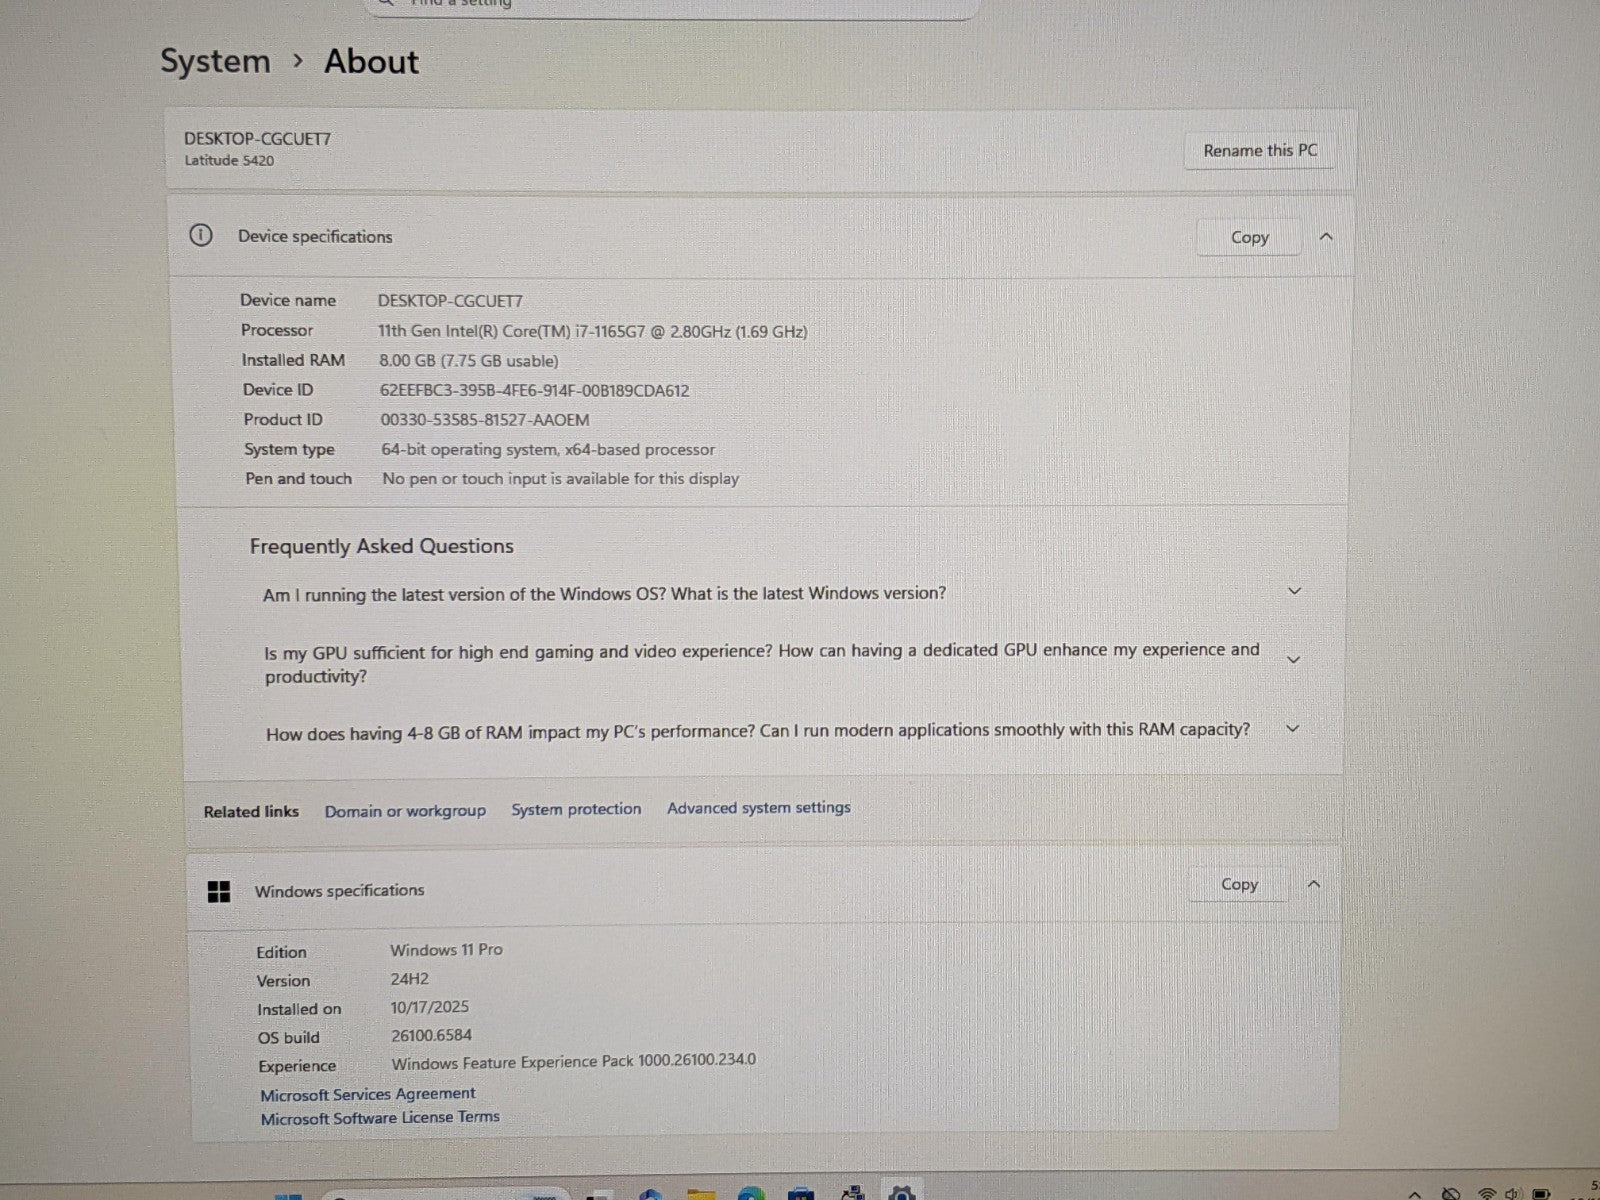This screenshot has width=1600, height=1200.
Task: Copy the Device specifications
Action: (1249, 238)
